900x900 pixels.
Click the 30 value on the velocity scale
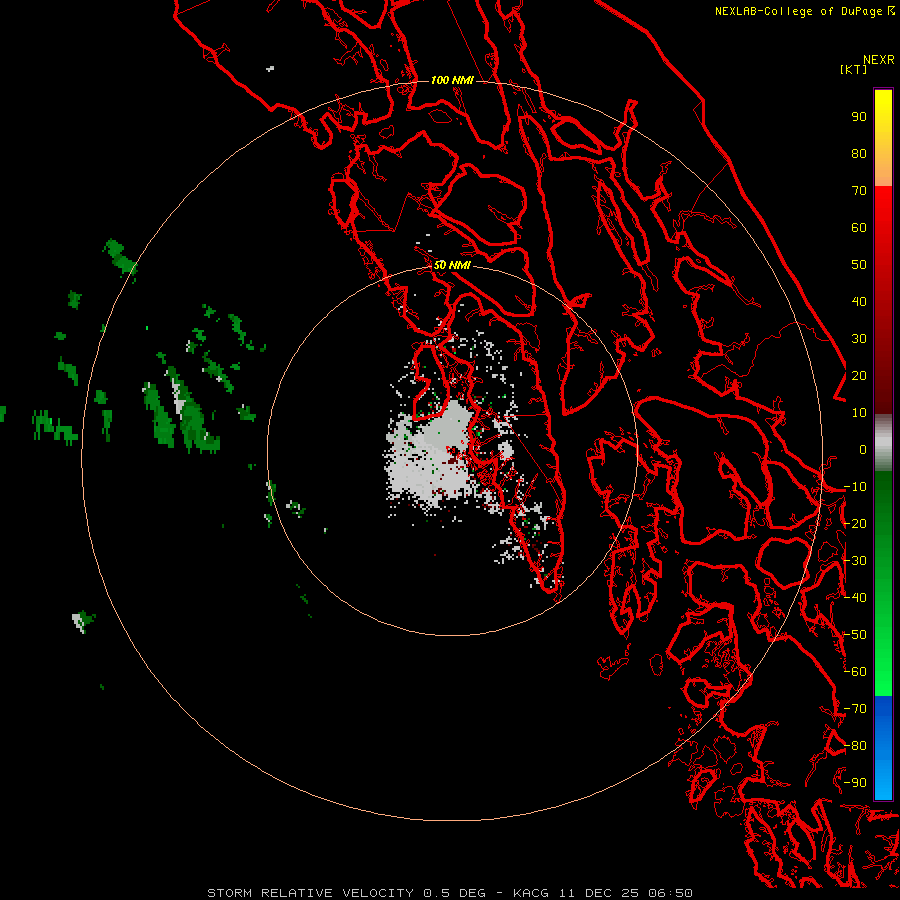click(859, 339)
